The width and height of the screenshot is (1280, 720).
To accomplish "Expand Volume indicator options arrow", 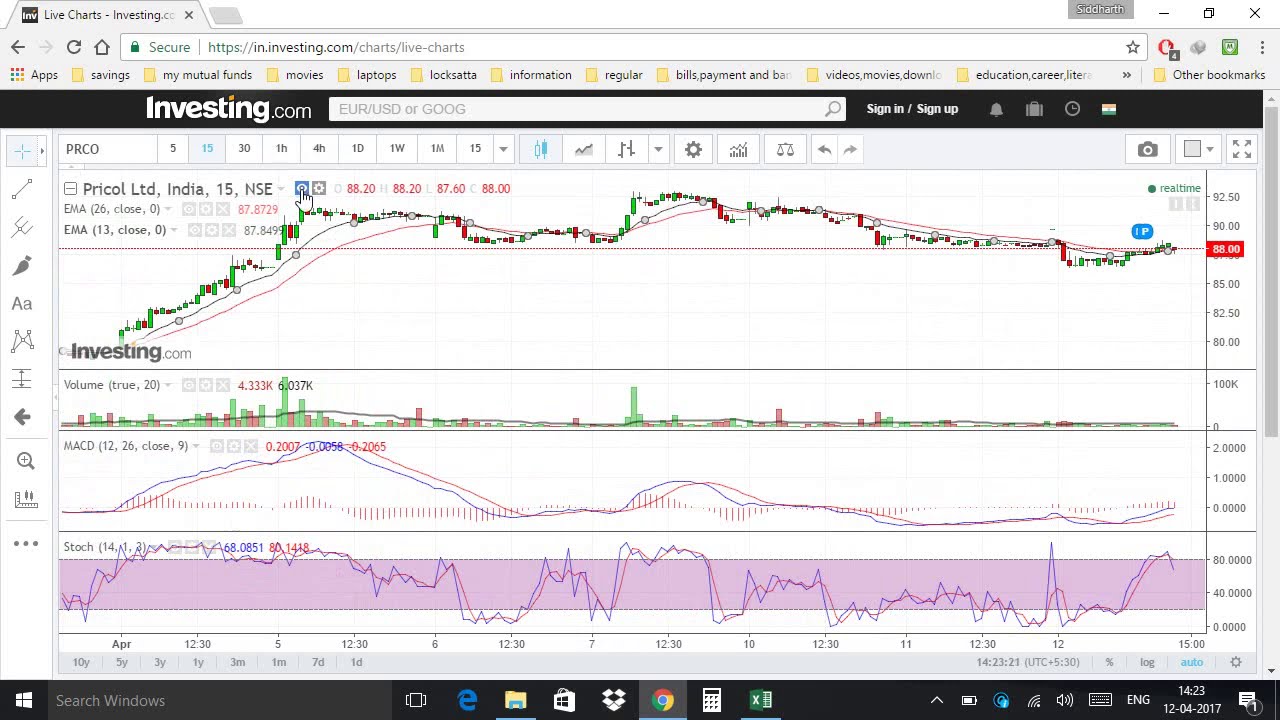I will (168, 385).
